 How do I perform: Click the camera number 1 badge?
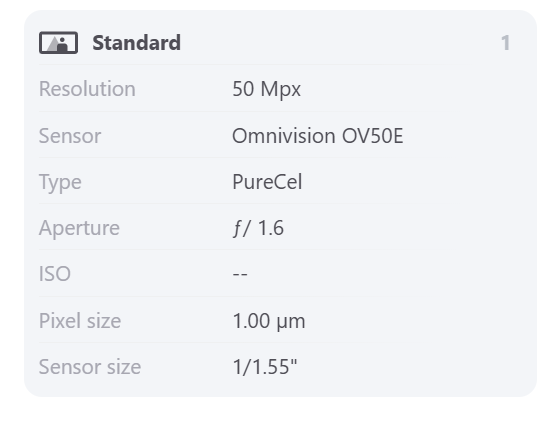tap(505, 43)
